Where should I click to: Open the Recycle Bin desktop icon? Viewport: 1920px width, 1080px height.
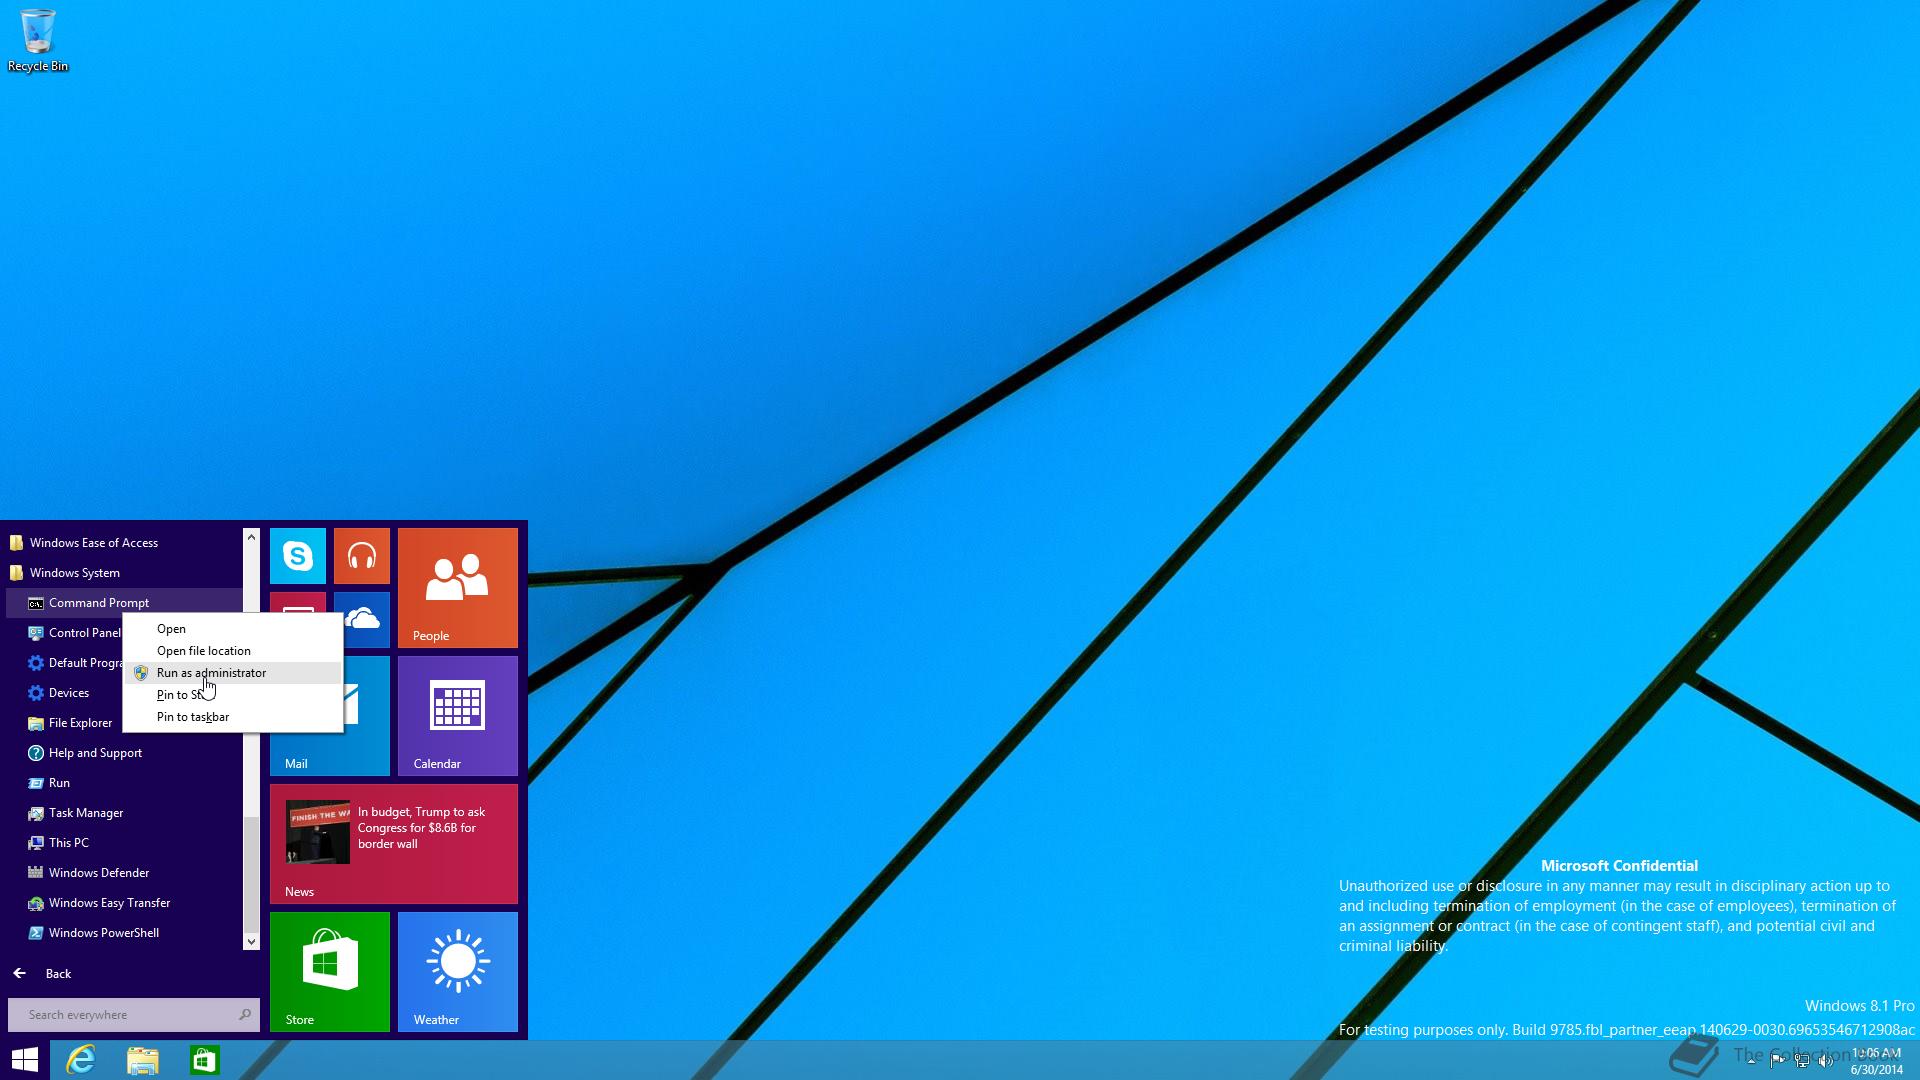(x=38, y=41)
